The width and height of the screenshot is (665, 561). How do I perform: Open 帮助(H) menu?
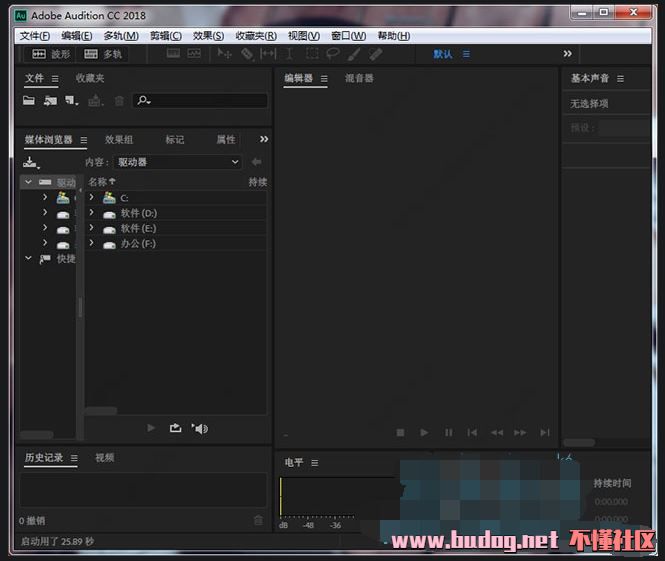point(394,36)
